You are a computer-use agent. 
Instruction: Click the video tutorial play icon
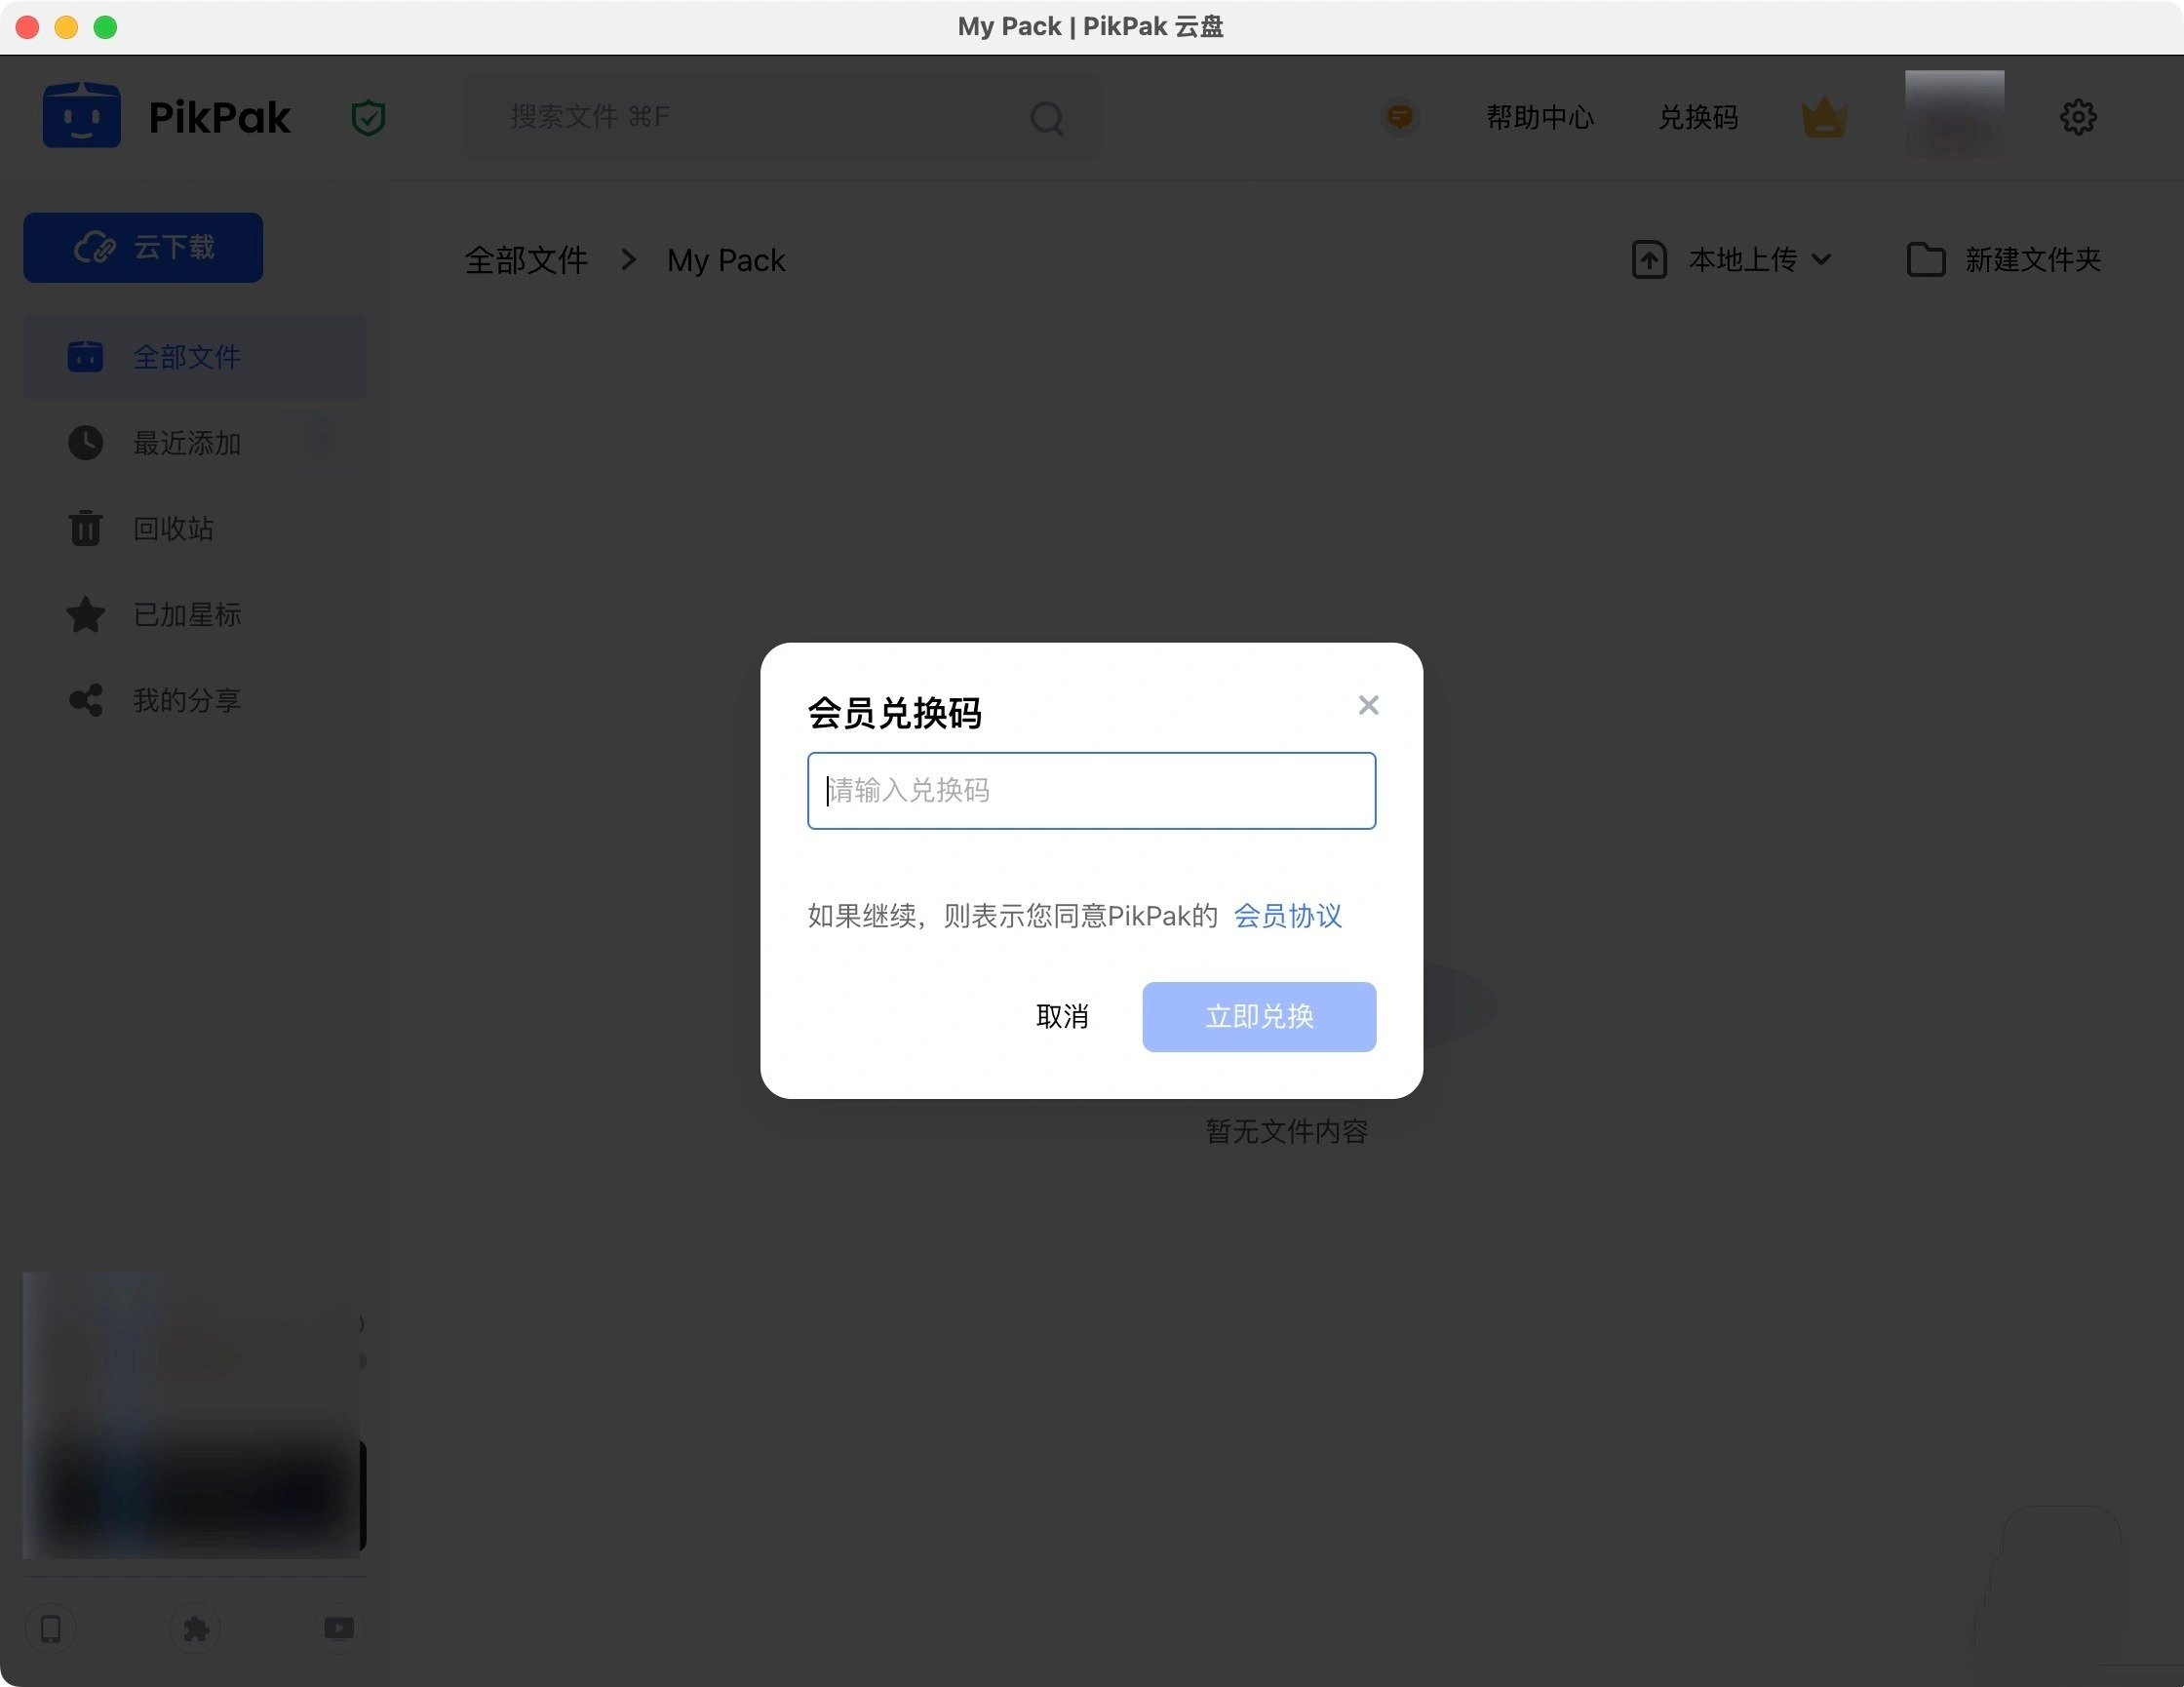click(x=339, y=1629)
